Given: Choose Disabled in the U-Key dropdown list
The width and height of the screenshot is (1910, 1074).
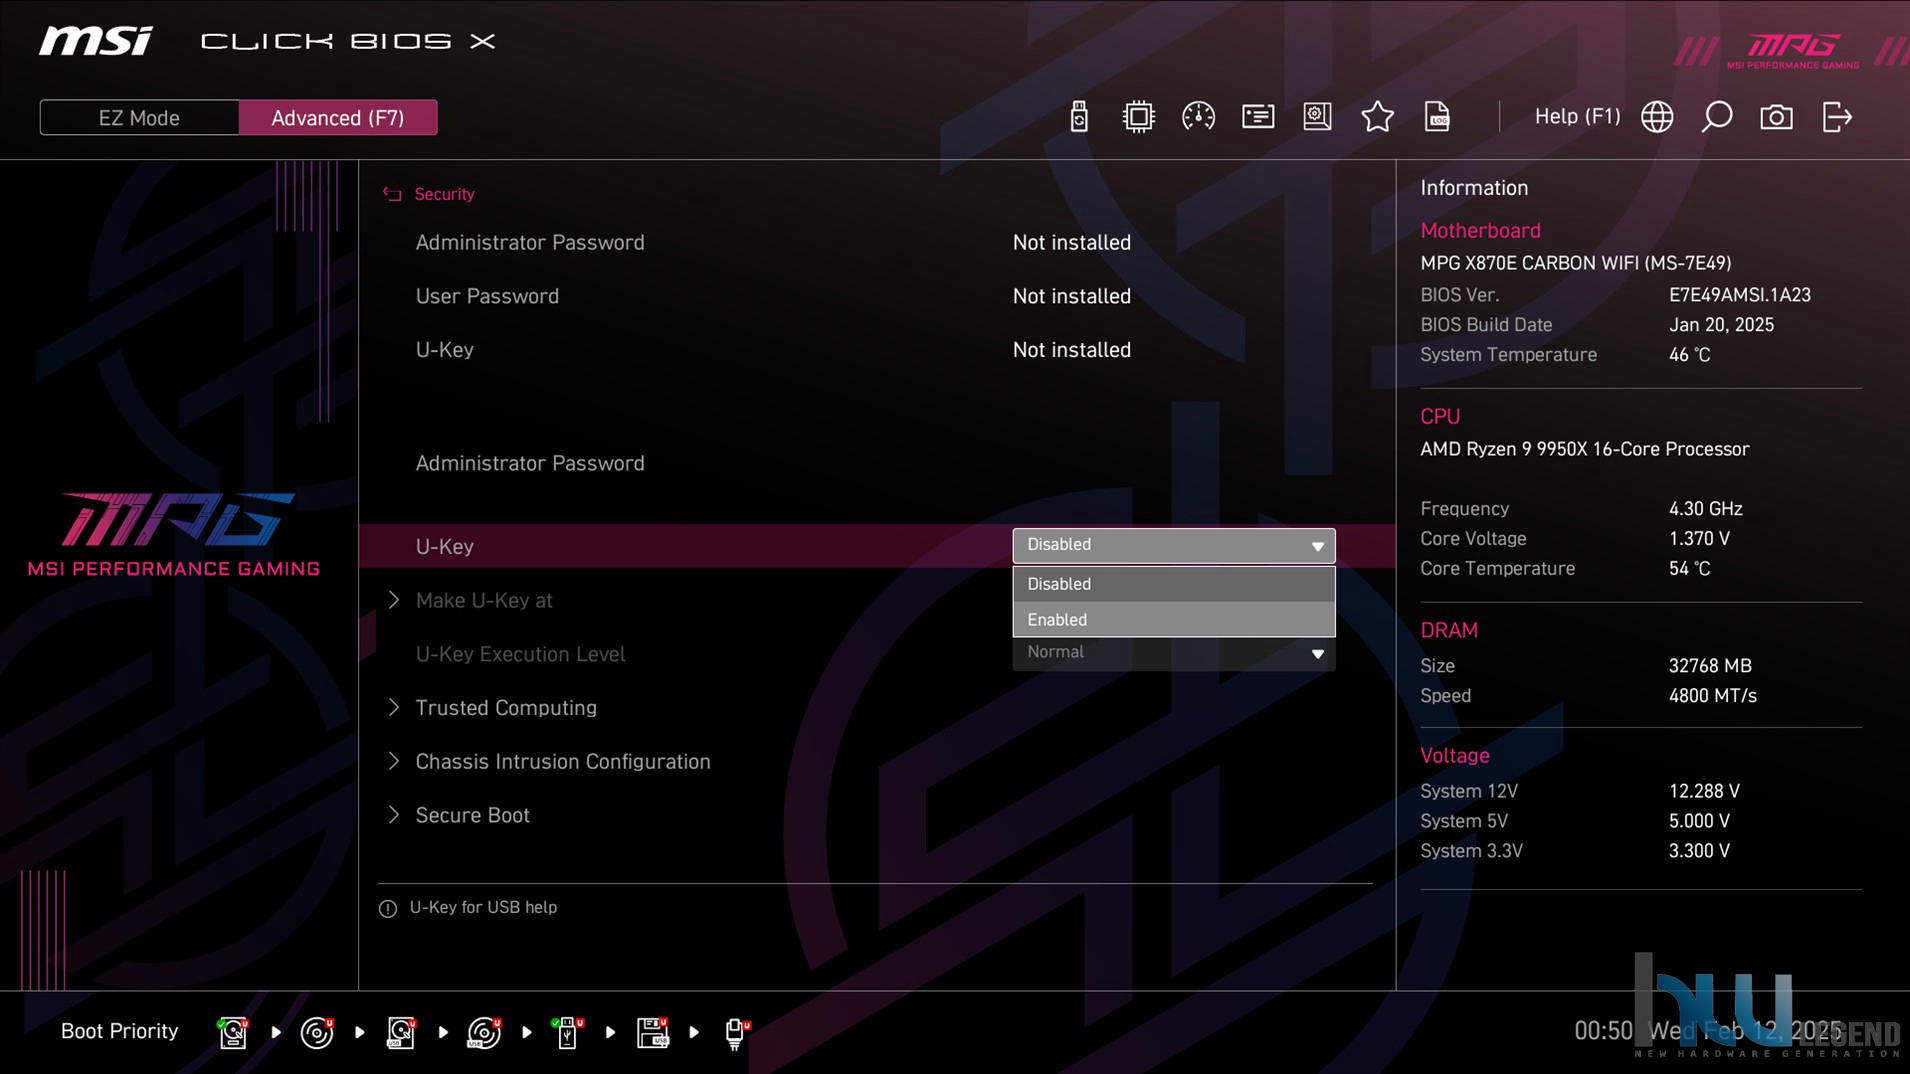Looking at the screenshot, I should [1174, 584].
